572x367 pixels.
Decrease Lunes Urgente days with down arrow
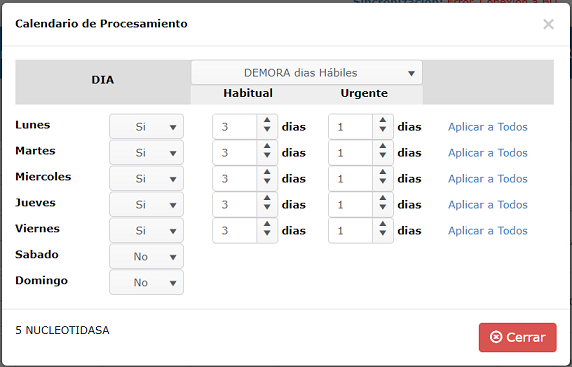(383, 129)
